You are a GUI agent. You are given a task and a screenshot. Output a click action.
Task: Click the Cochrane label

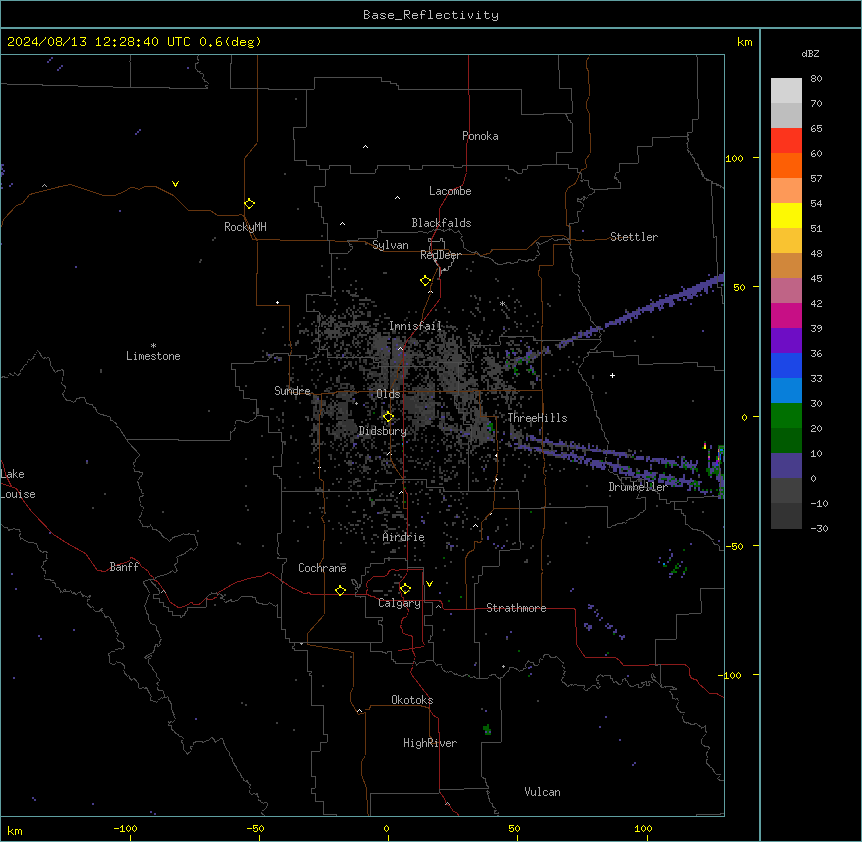[322, 568]
